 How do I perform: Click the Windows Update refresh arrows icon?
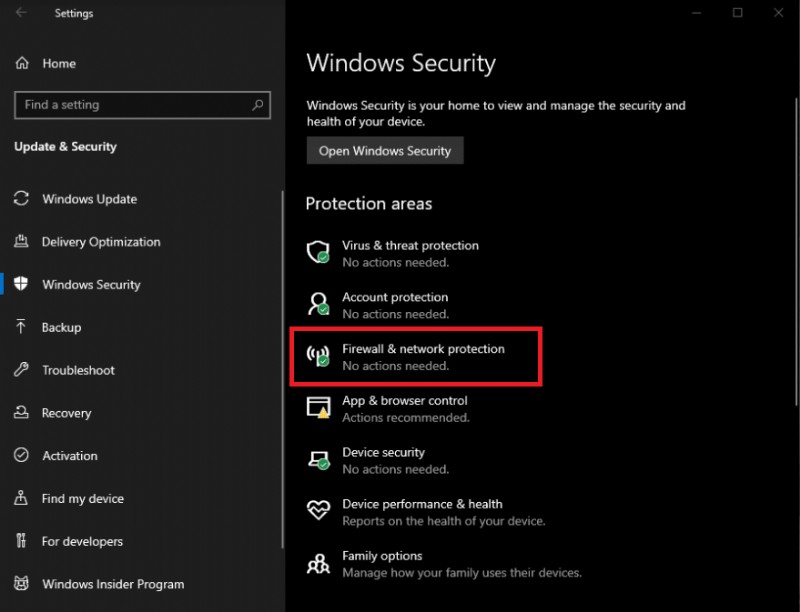coord(21,198)
